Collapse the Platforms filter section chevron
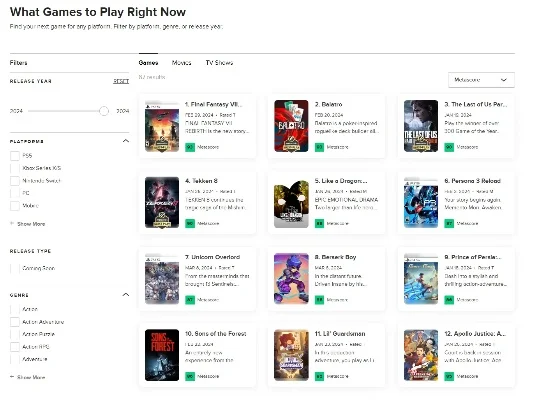The height and width of the screenshot is (400, 538). pos(126,141)
